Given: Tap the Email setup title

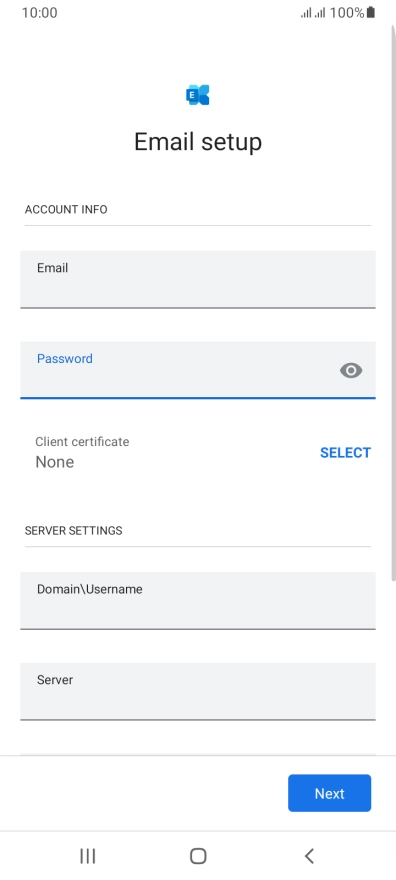Looking at the screenshot, I should click(198, 142).
